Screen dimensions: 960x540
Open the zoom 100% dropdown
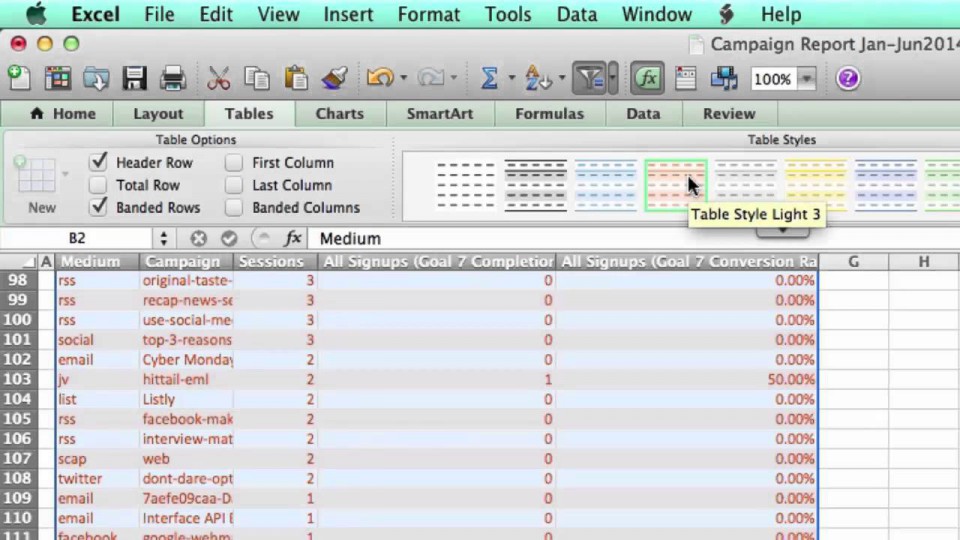coord(807,78)
